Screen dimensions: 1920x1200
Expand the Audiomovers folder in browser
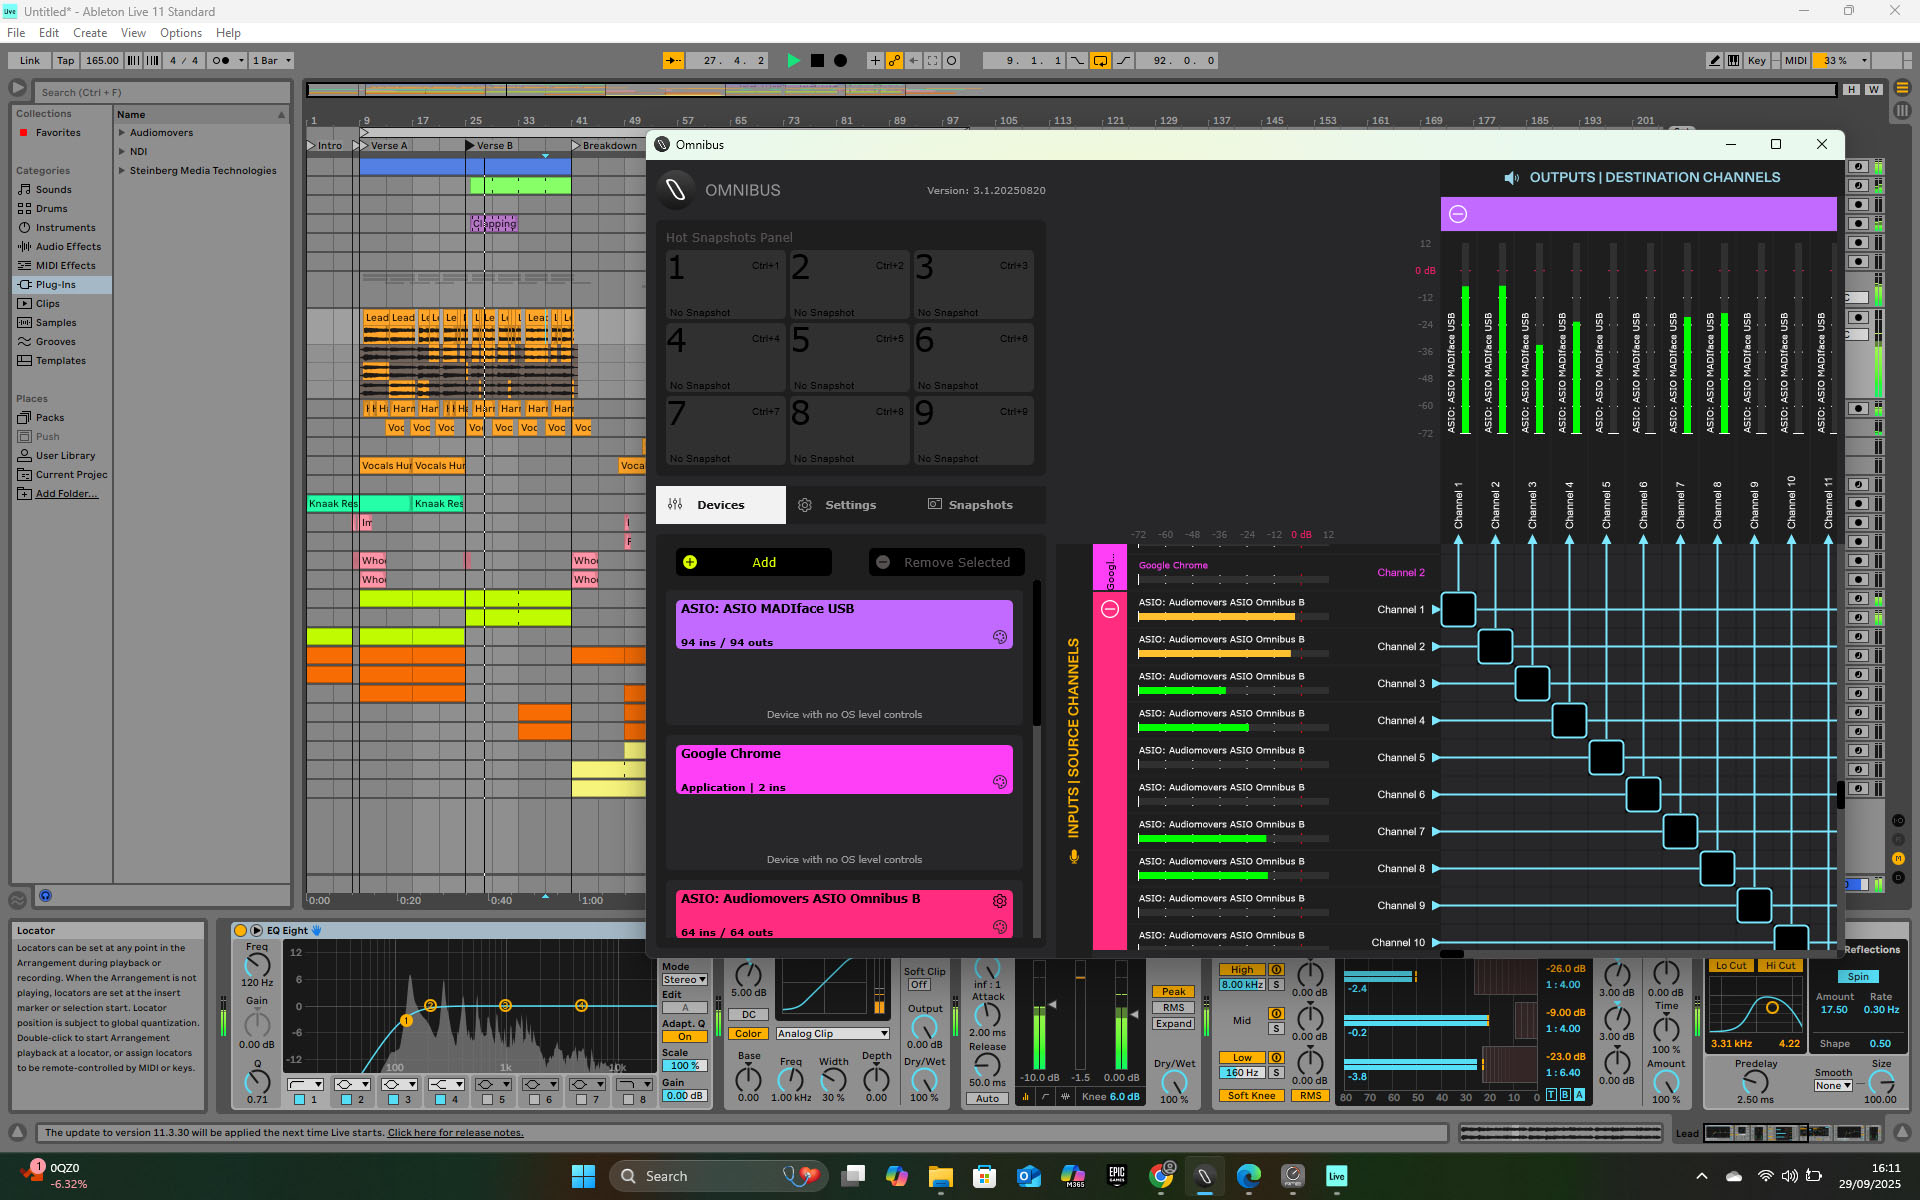(x=122, y=133)
